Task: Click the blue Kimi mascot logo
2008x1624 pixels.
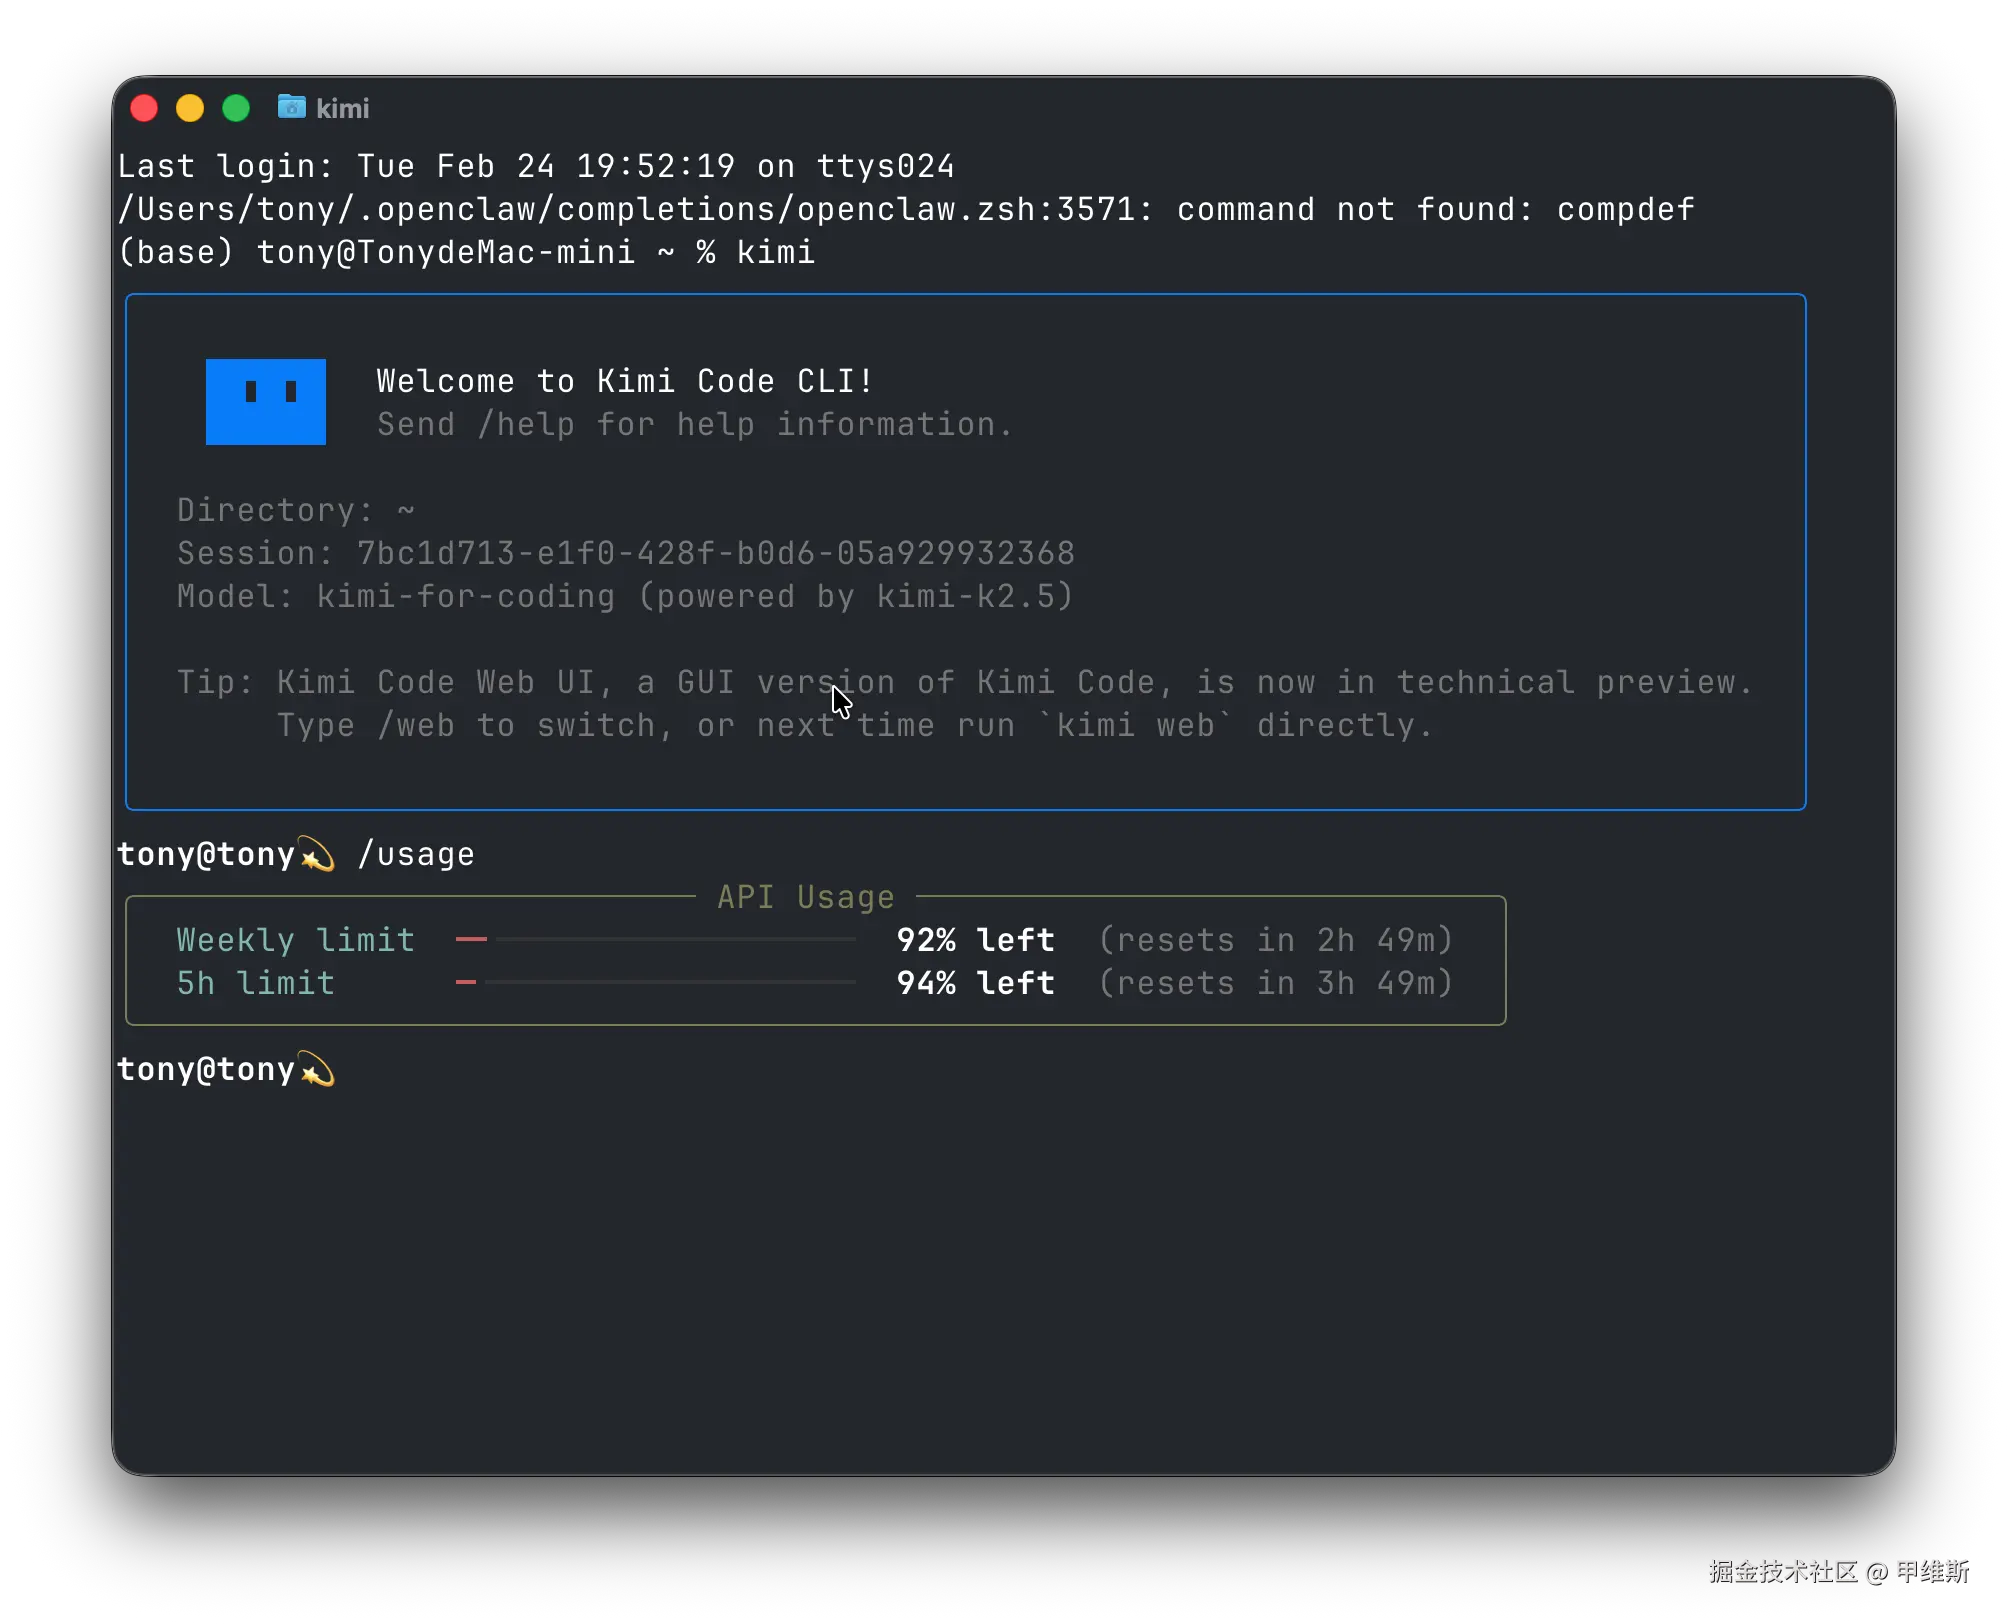Action: 265,401
